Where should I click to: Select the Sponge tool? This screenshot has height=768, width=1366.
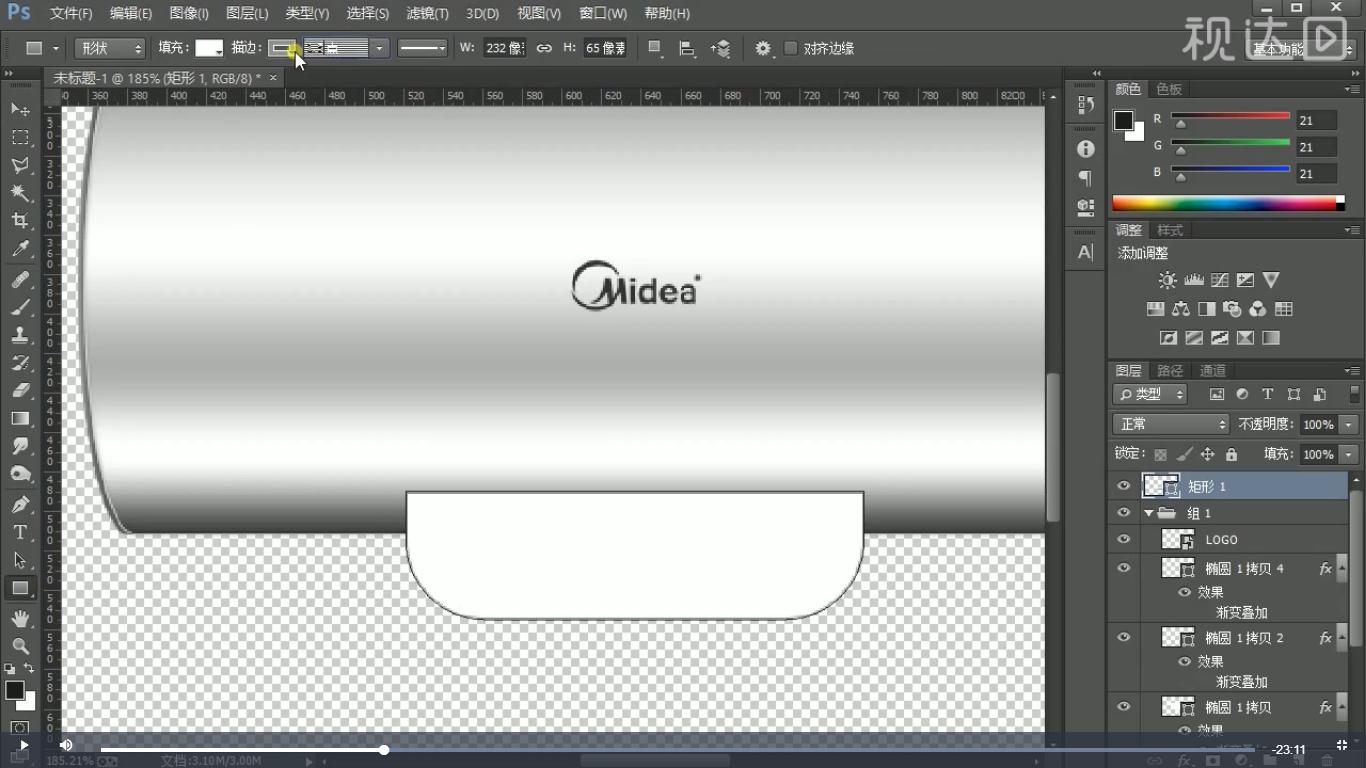(x=20, y=474)
